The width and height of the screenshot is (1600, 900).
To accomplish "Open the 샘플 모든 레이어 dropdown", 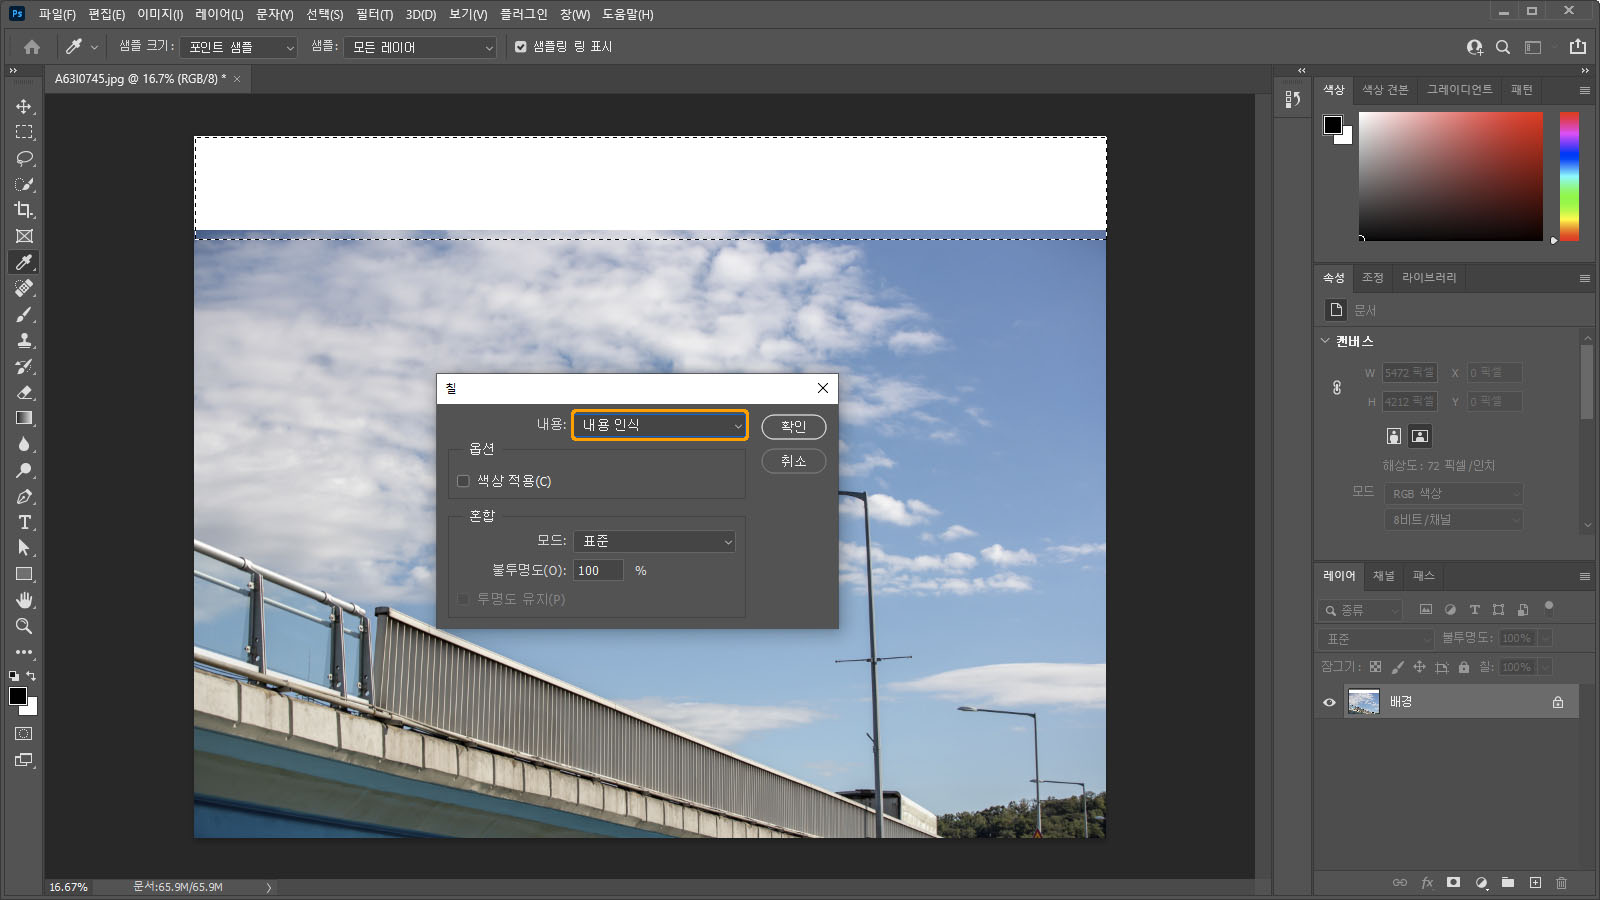I will pos(420,47).
